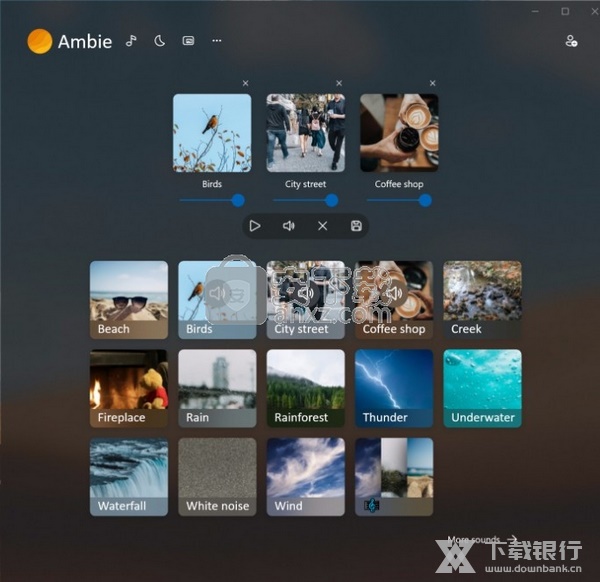Open the account sign-in icon
The width and height of the screenshot is (600, 582).
point(571,41)
